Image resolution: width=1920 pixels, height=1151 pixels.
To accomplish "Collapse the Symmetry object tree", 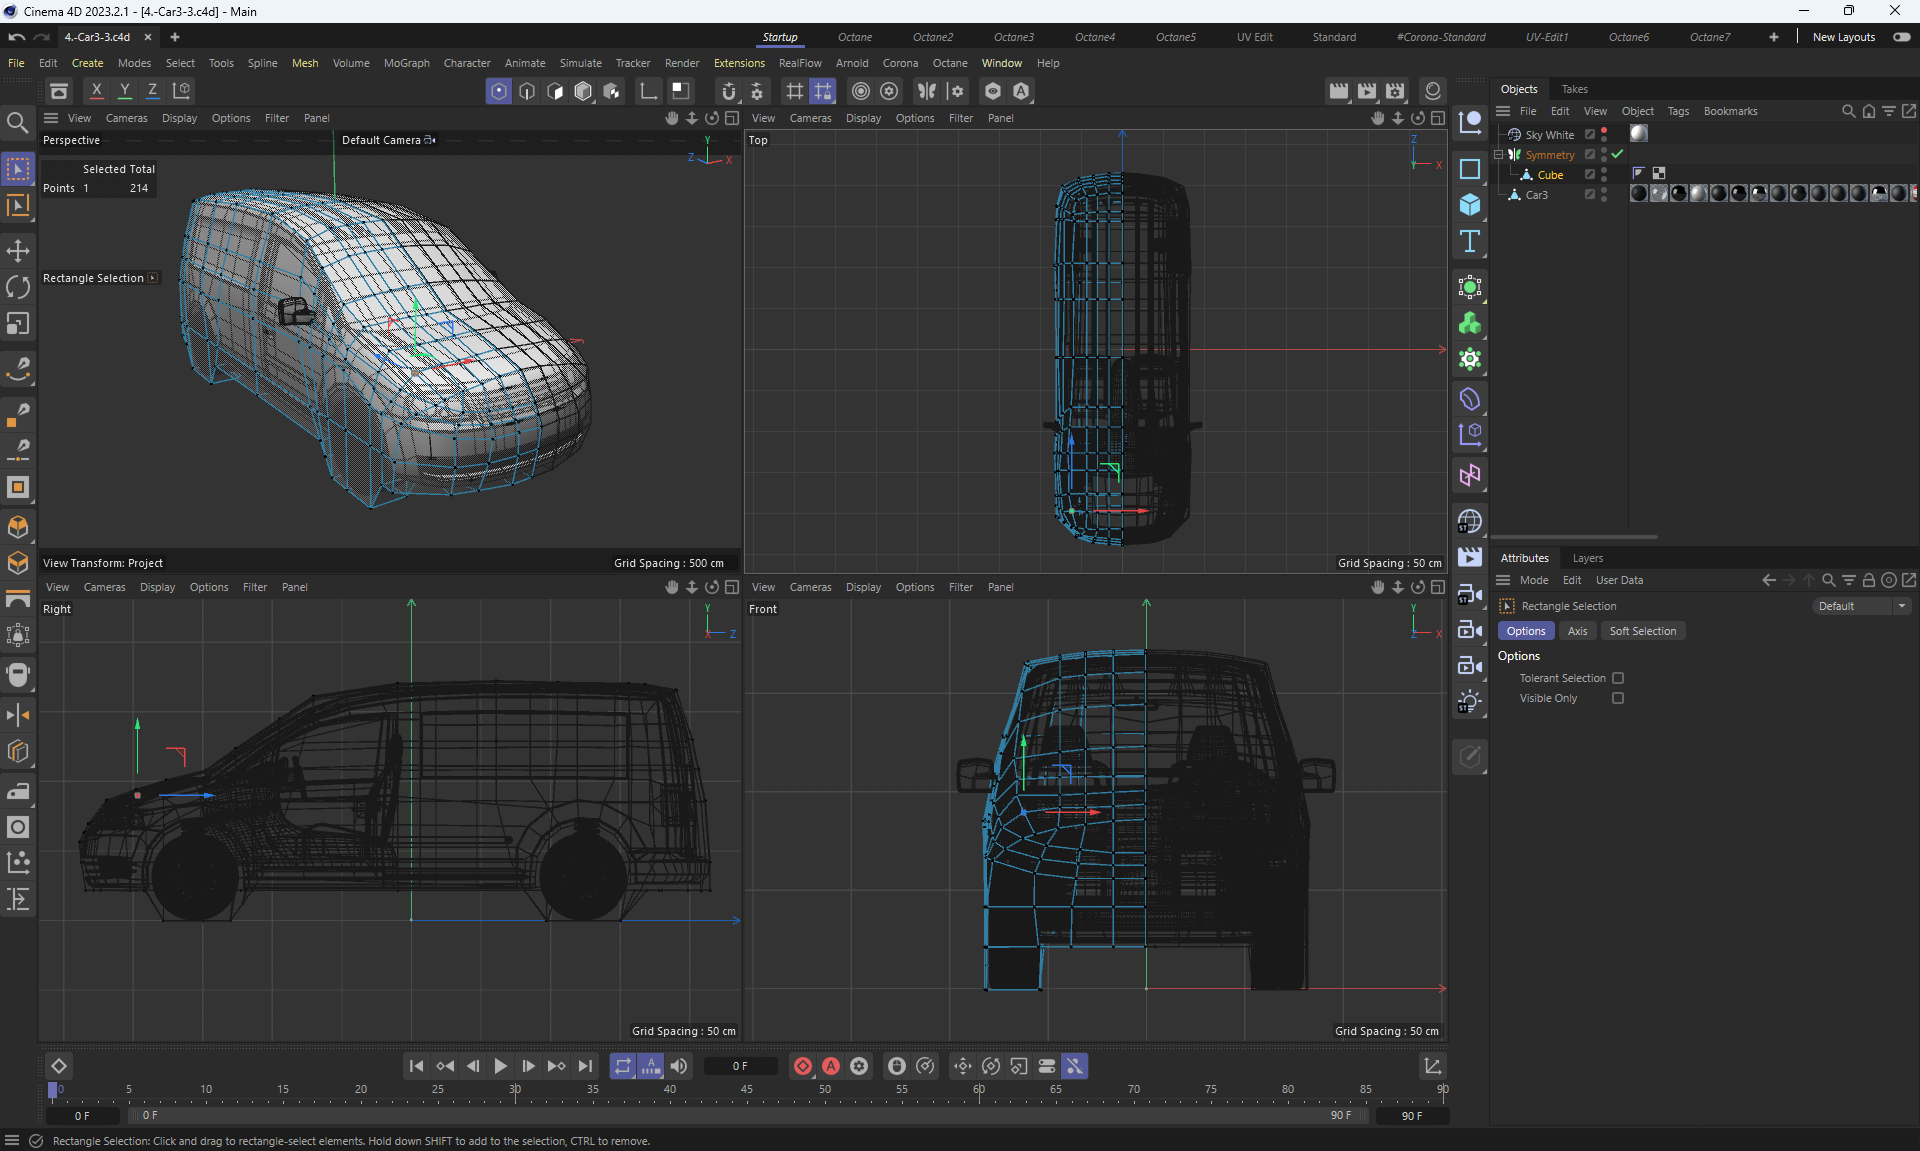I will click(x=1498, y=155).
